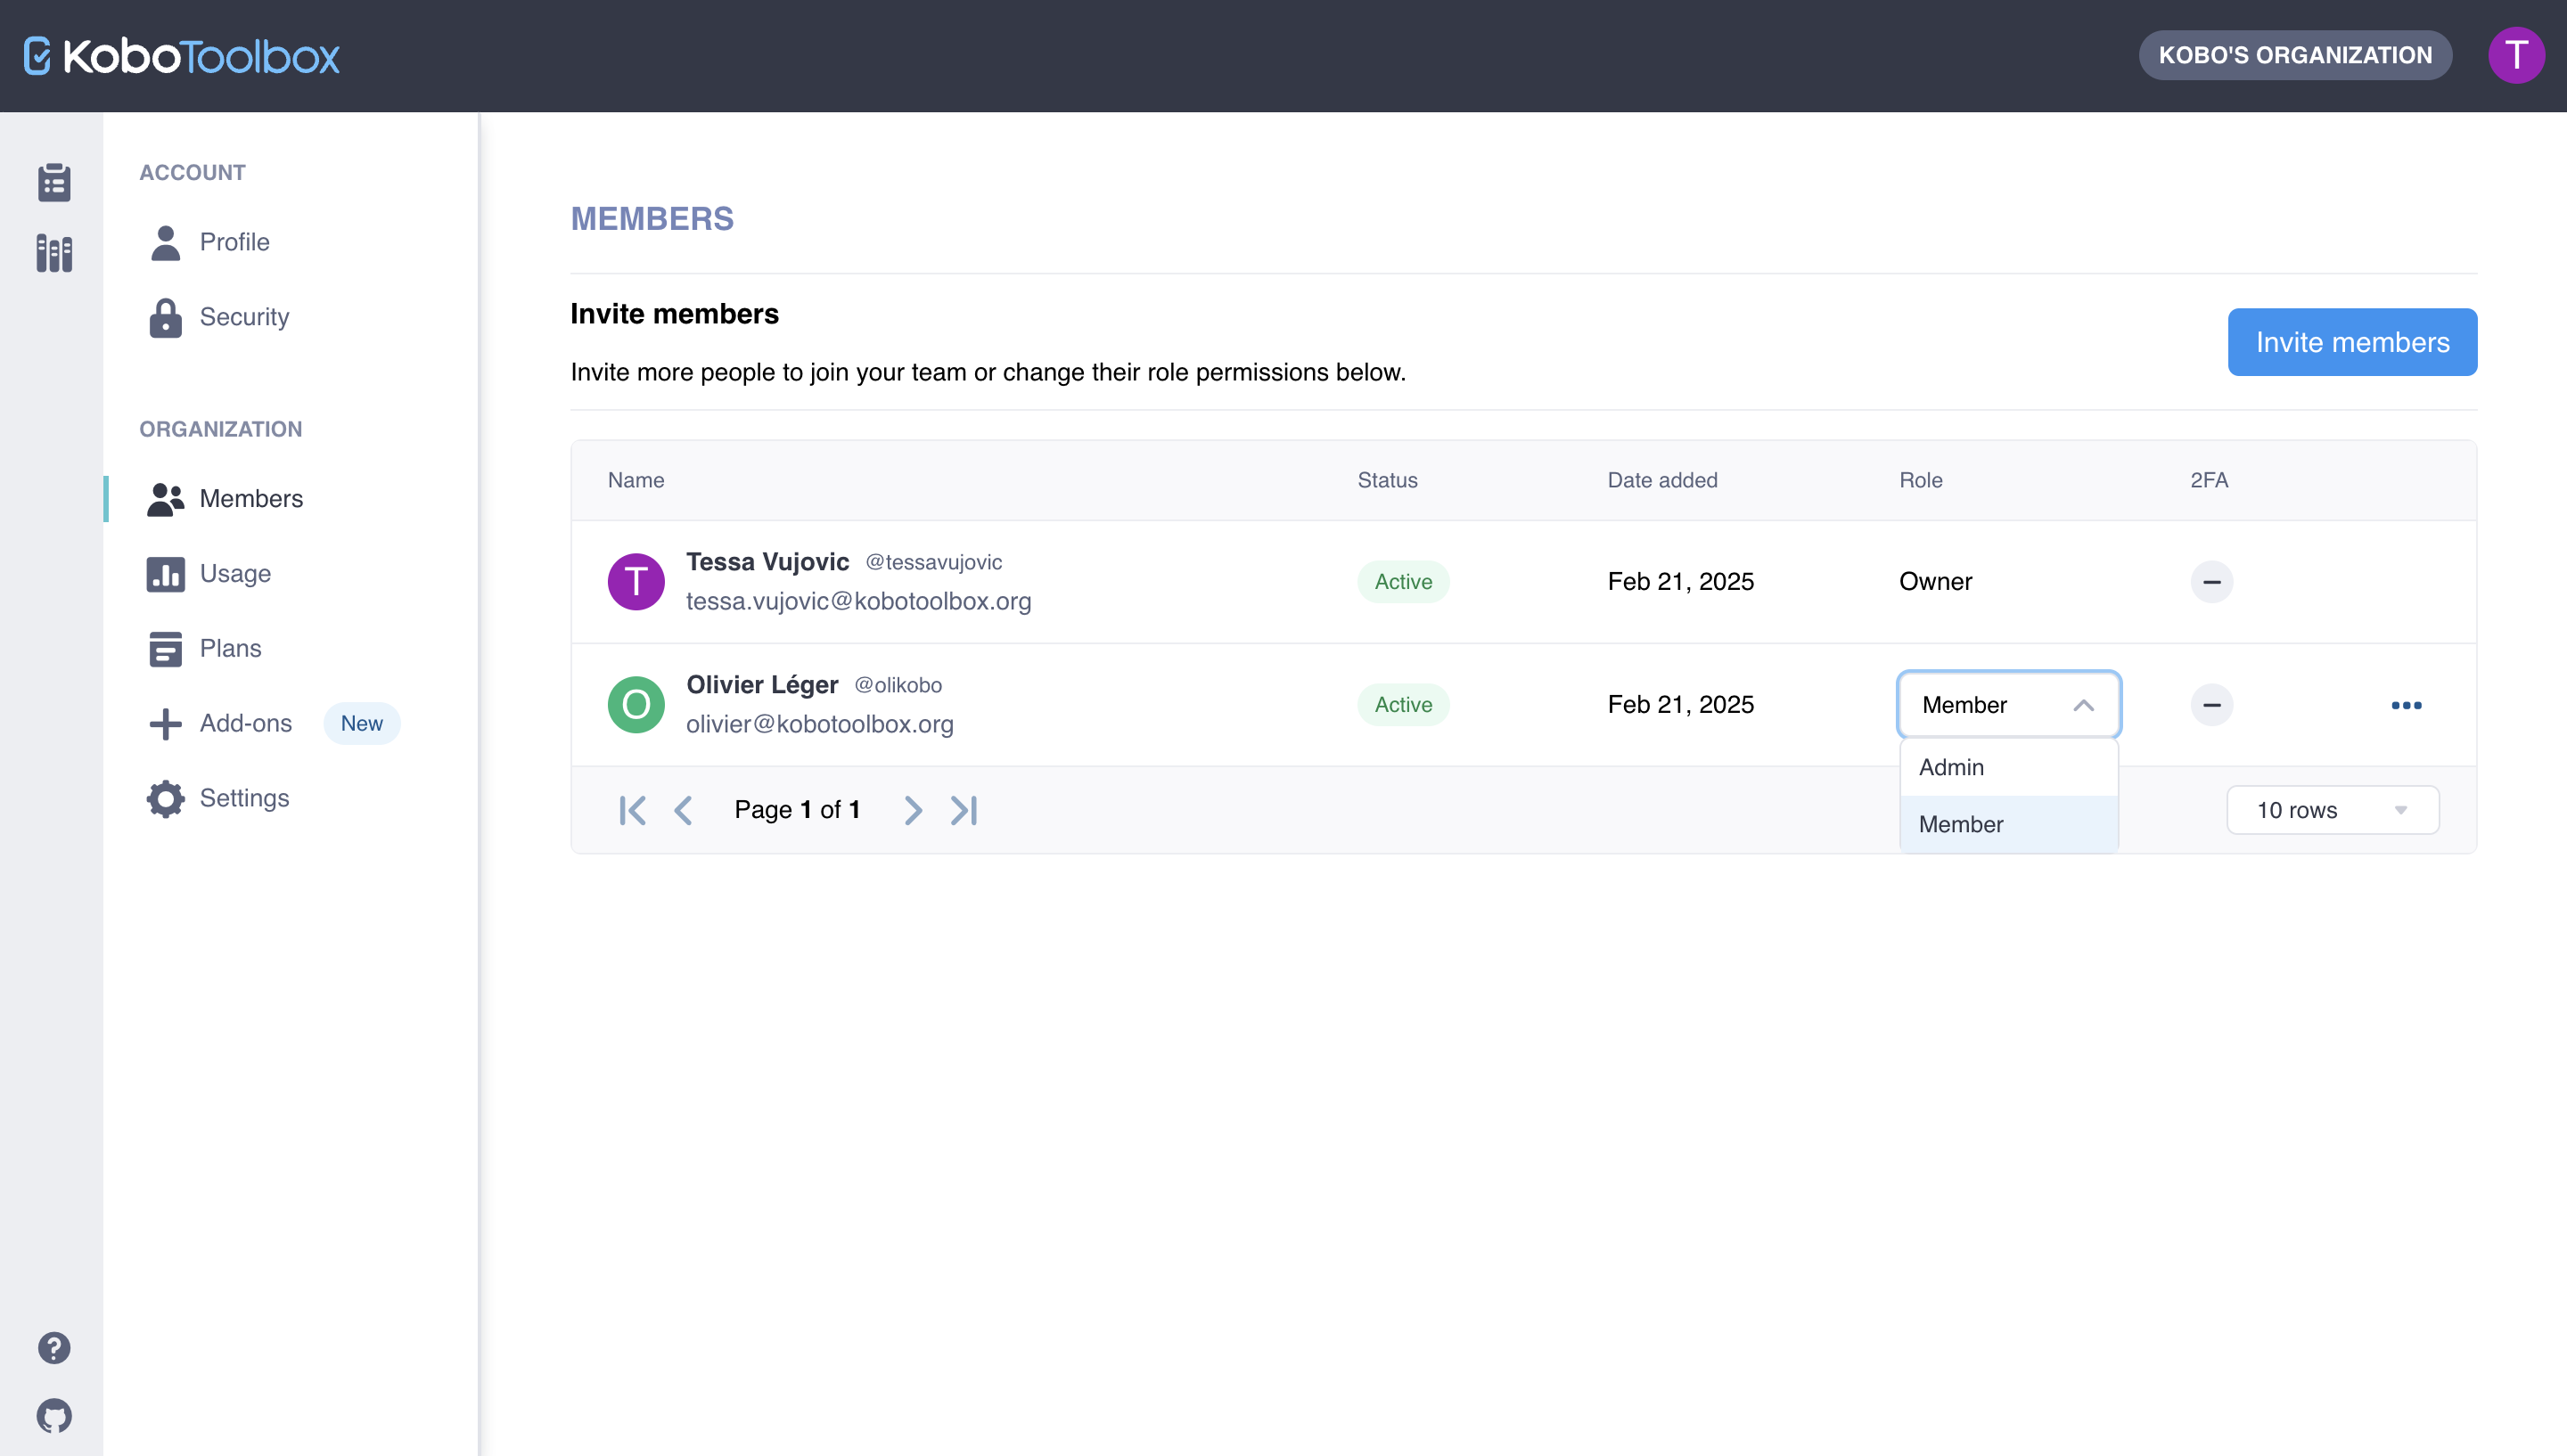Go to last page of members
Screen dimensions: 2567x1456
(x=964, y=810)
